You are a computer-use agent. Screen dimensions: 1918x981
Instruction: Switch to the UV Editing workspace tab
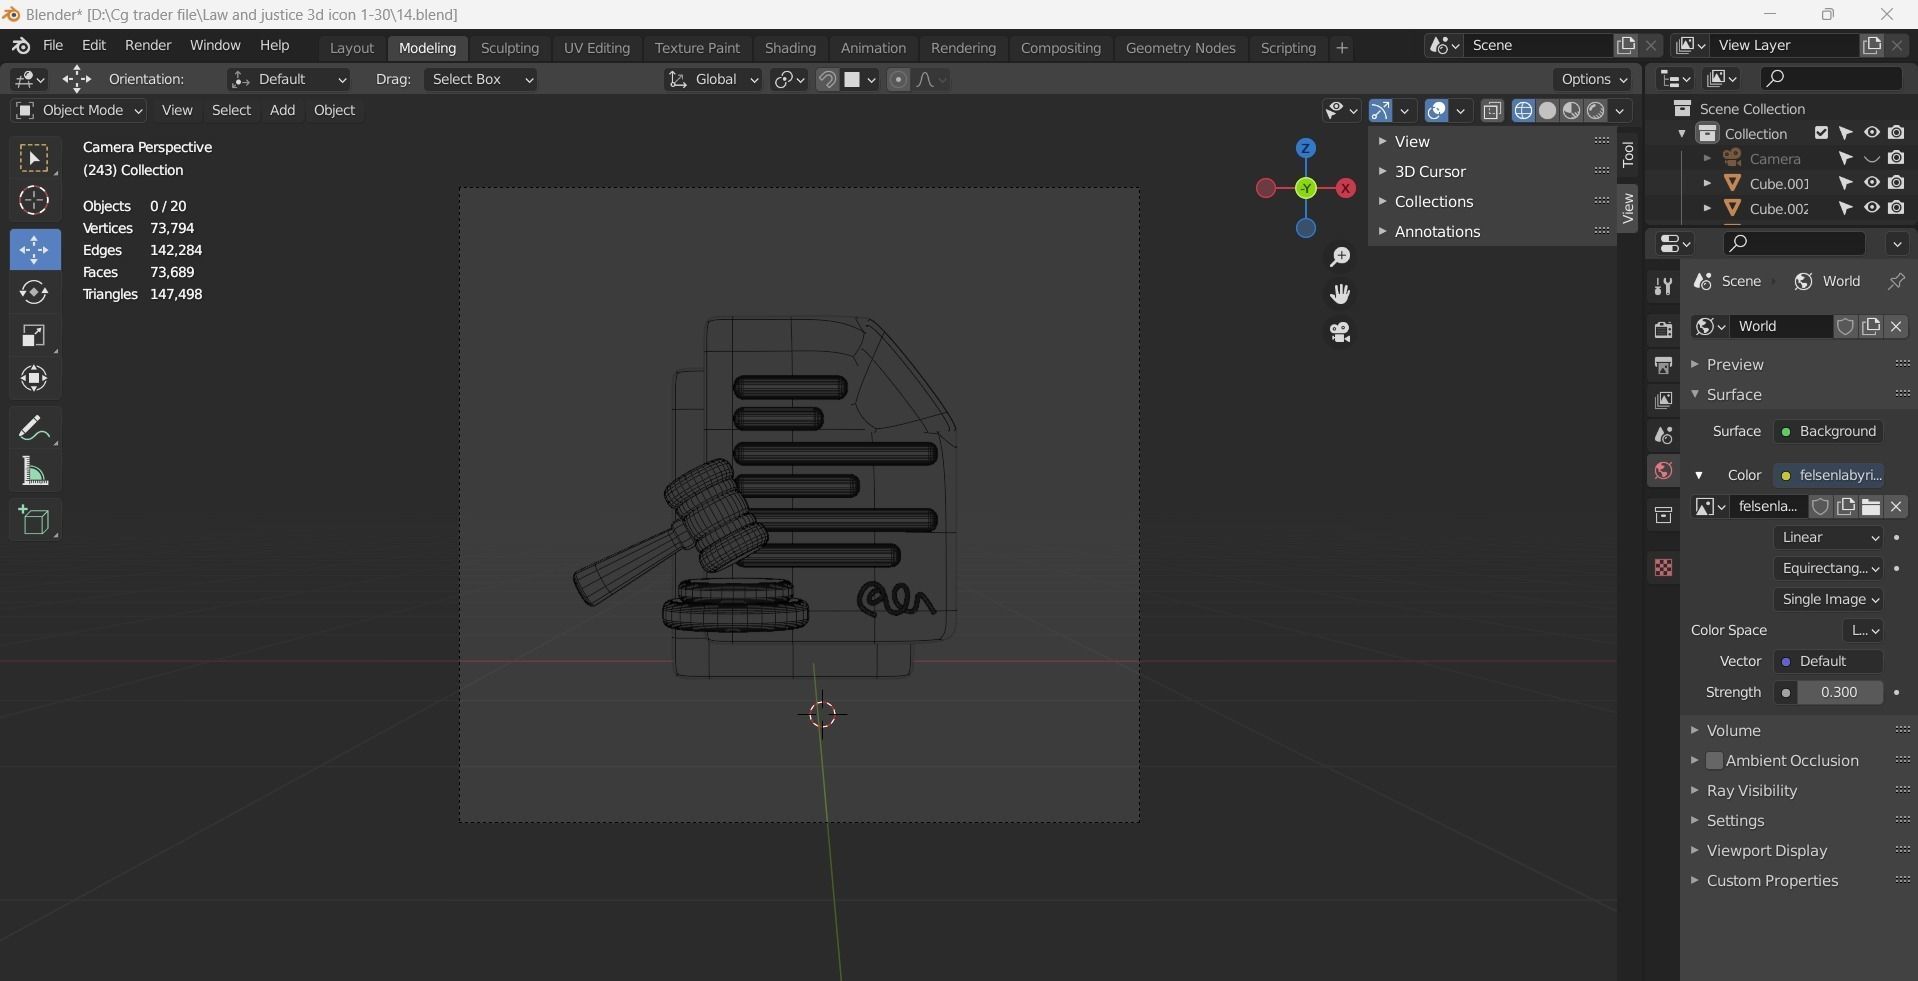click(597, 48)
